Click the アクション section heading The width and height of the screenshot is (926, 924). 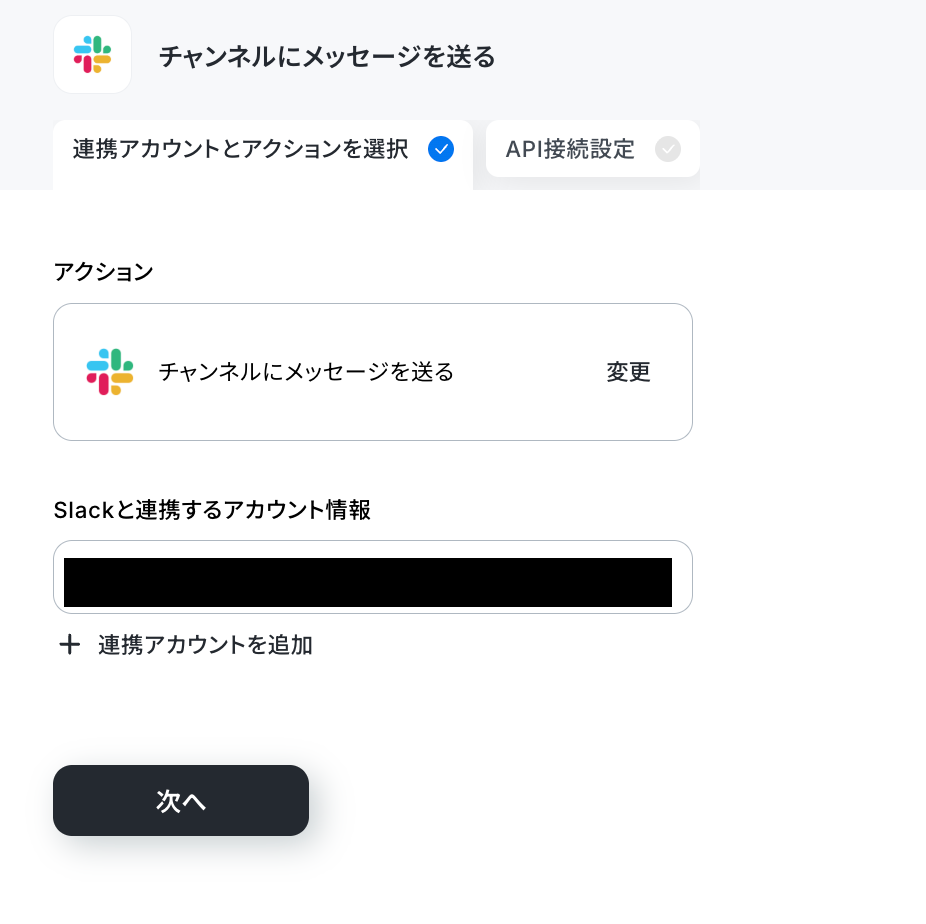pos(103,272)
